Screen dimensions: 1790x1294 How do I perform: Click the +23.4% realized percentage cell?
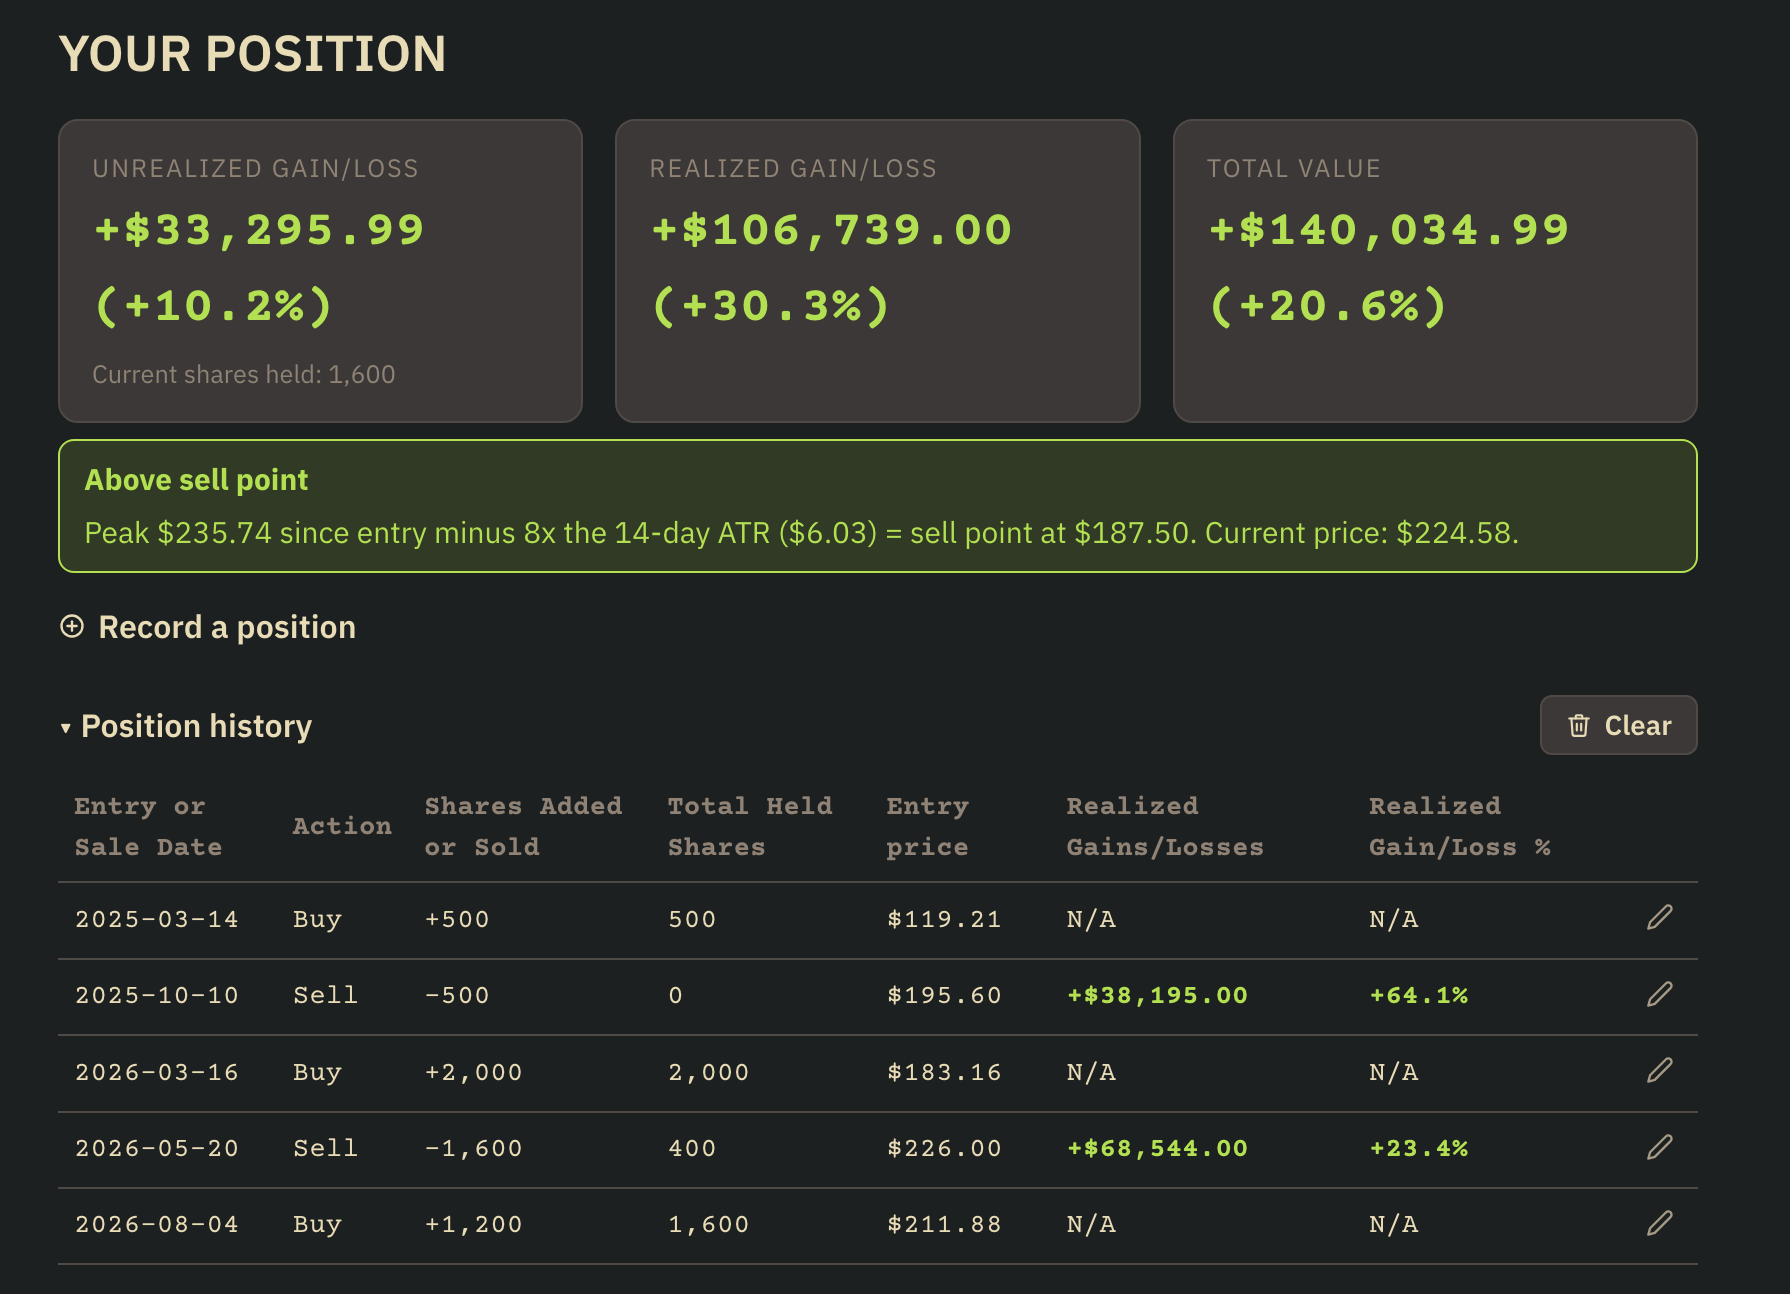1418,1149
